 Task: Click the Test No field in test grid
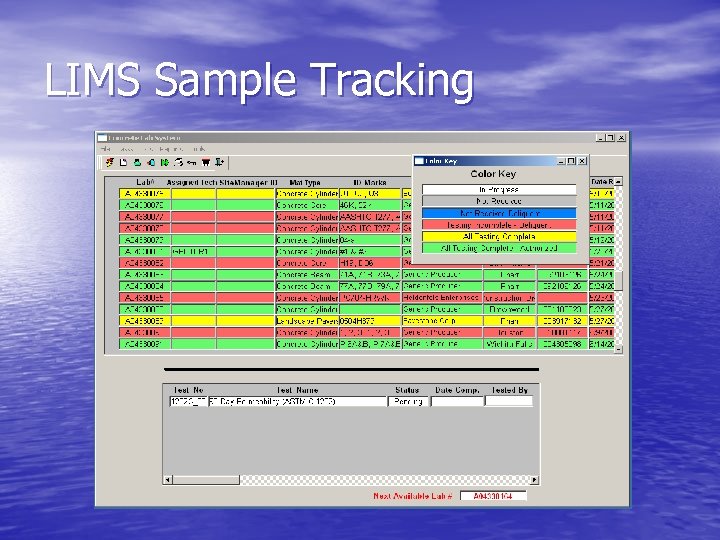[188, 401]
